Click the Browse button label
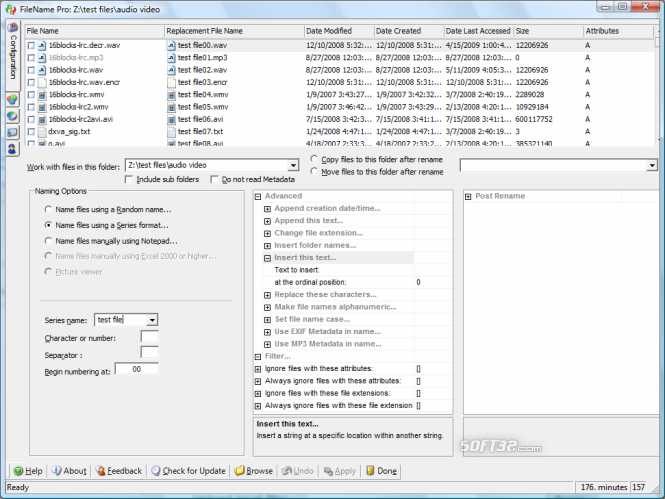 click(x=259, y=471)
